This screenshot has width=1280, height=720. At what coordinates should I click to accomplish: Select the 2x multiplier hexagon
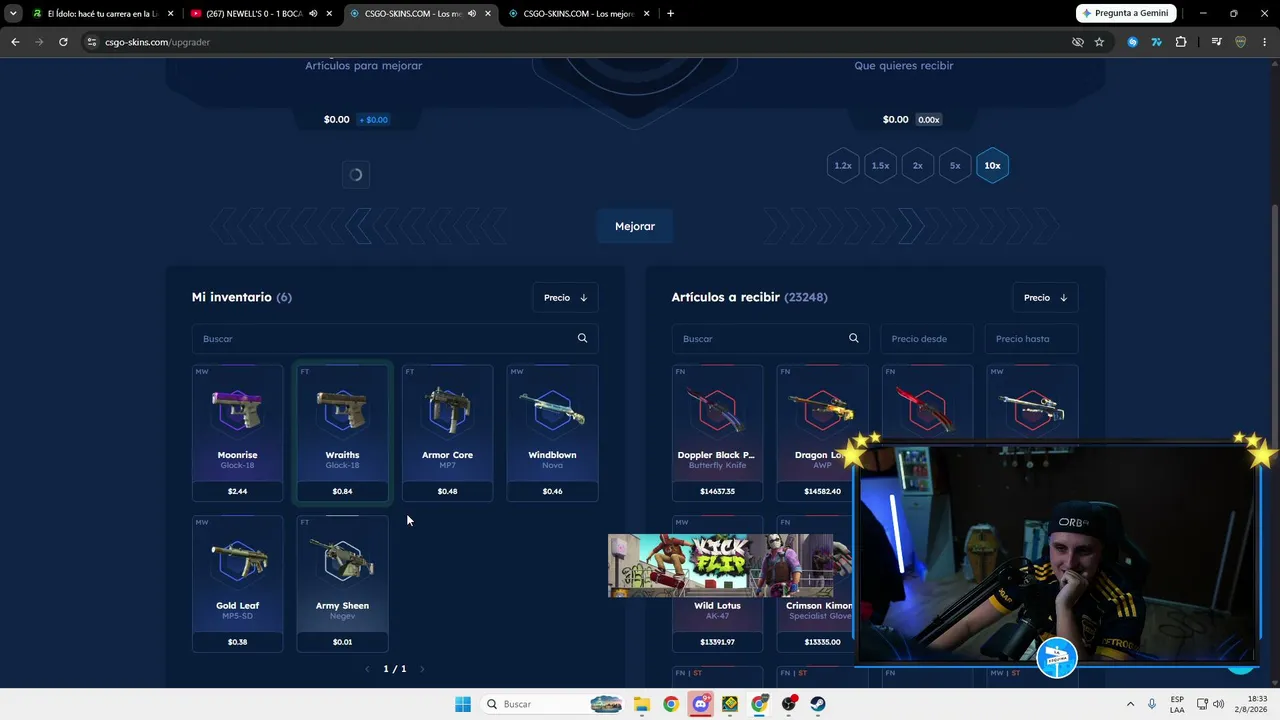(x=917, y=165)
